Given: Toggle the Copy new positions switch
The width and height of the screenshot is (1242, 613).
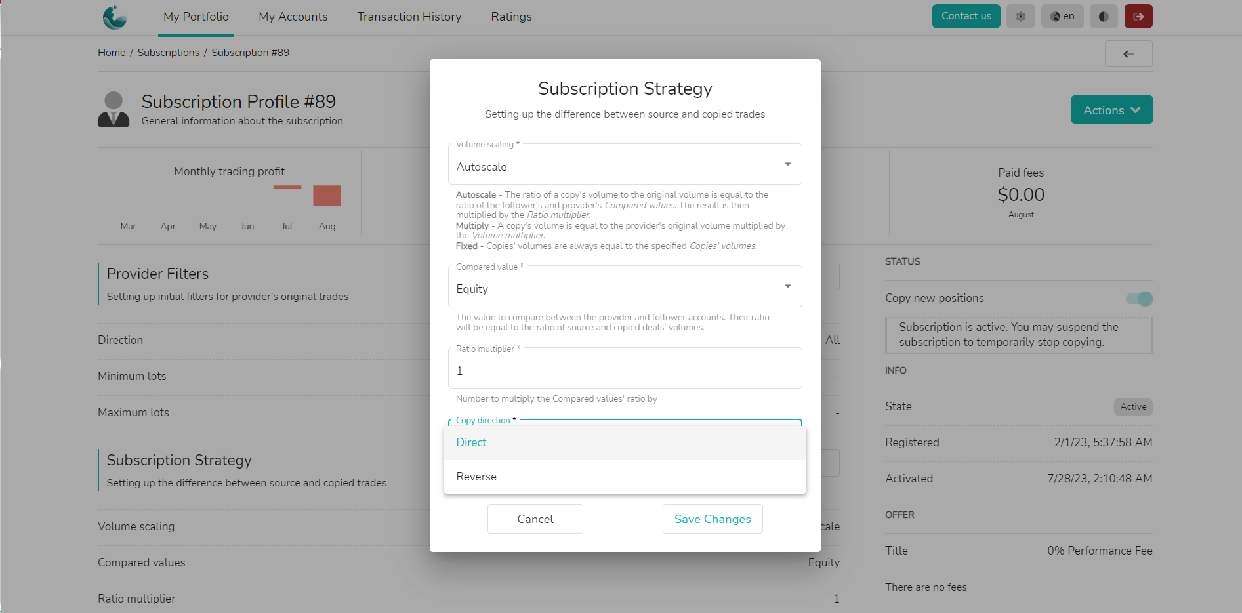Looking at the screenshot, I should pyautogui.click(x=1139, y=299).
